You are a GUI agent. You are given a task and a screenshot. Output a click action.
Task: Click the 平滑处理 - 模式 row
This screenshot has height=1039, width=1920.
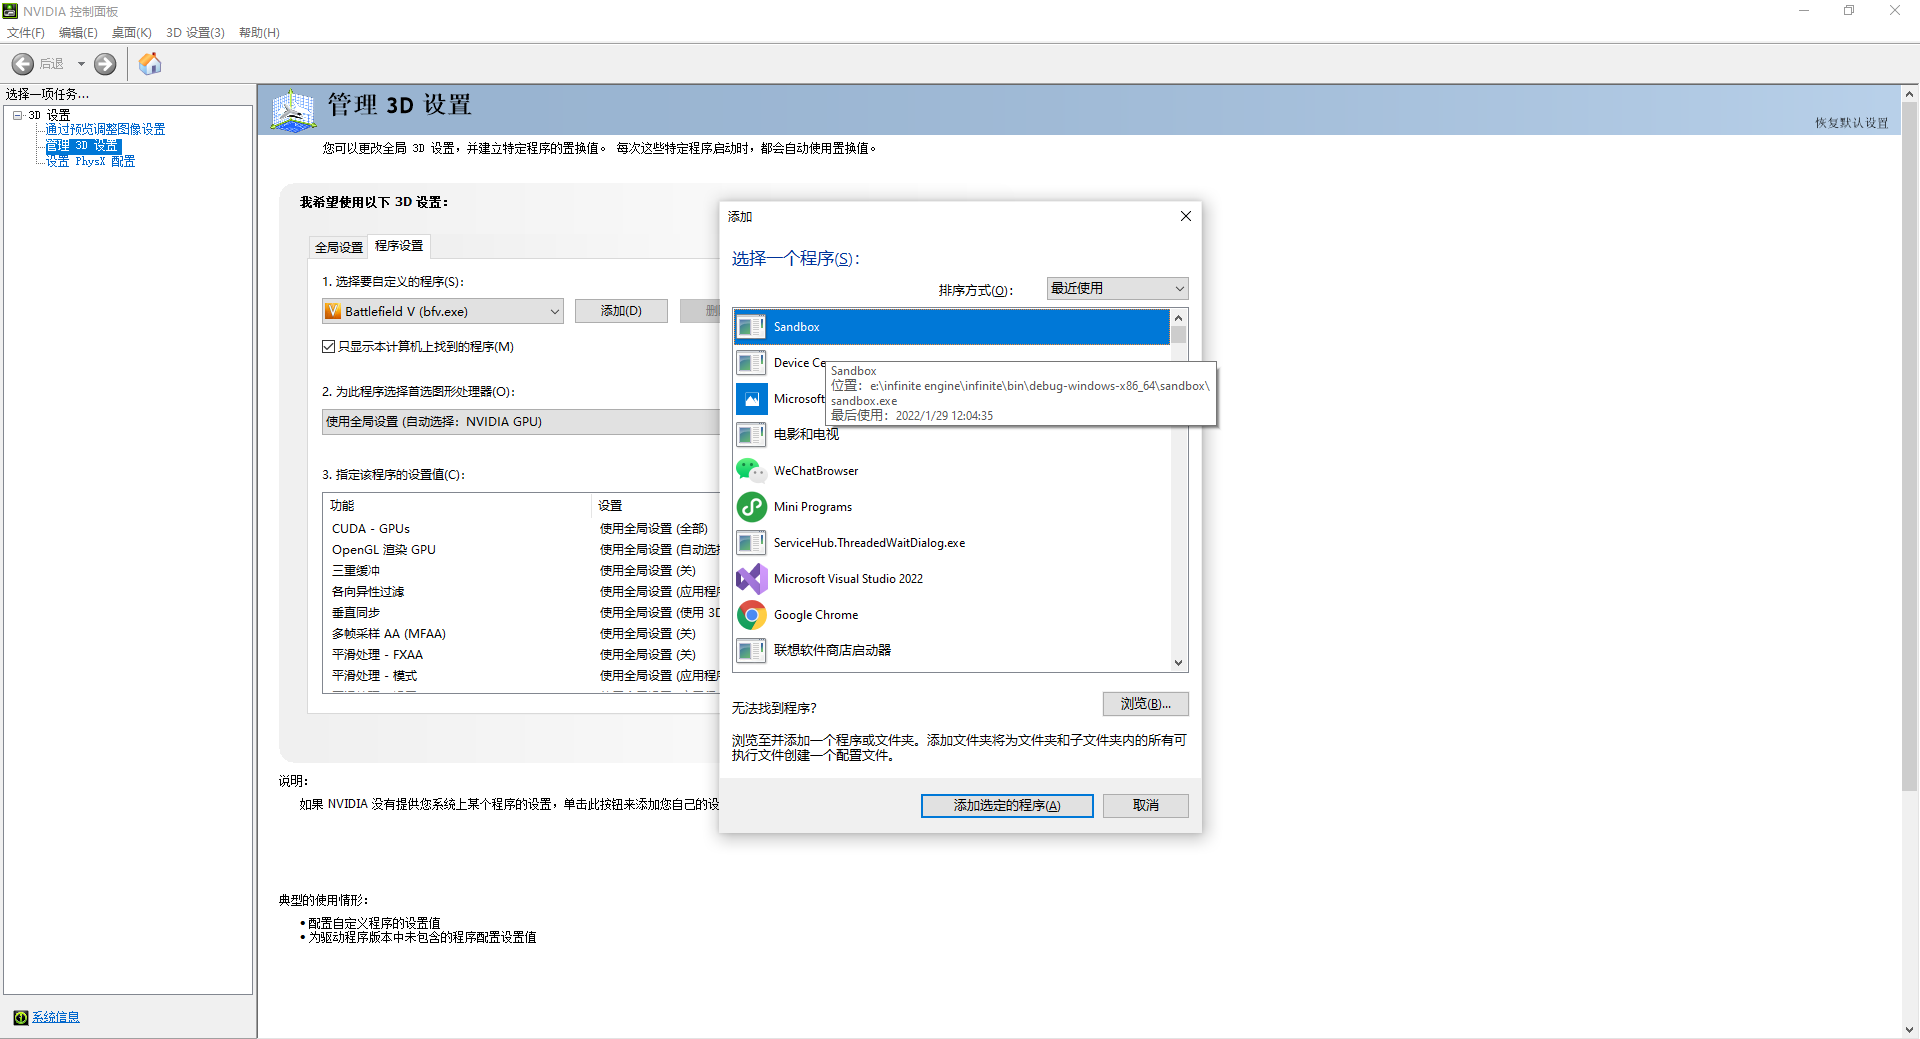[523, 676]
